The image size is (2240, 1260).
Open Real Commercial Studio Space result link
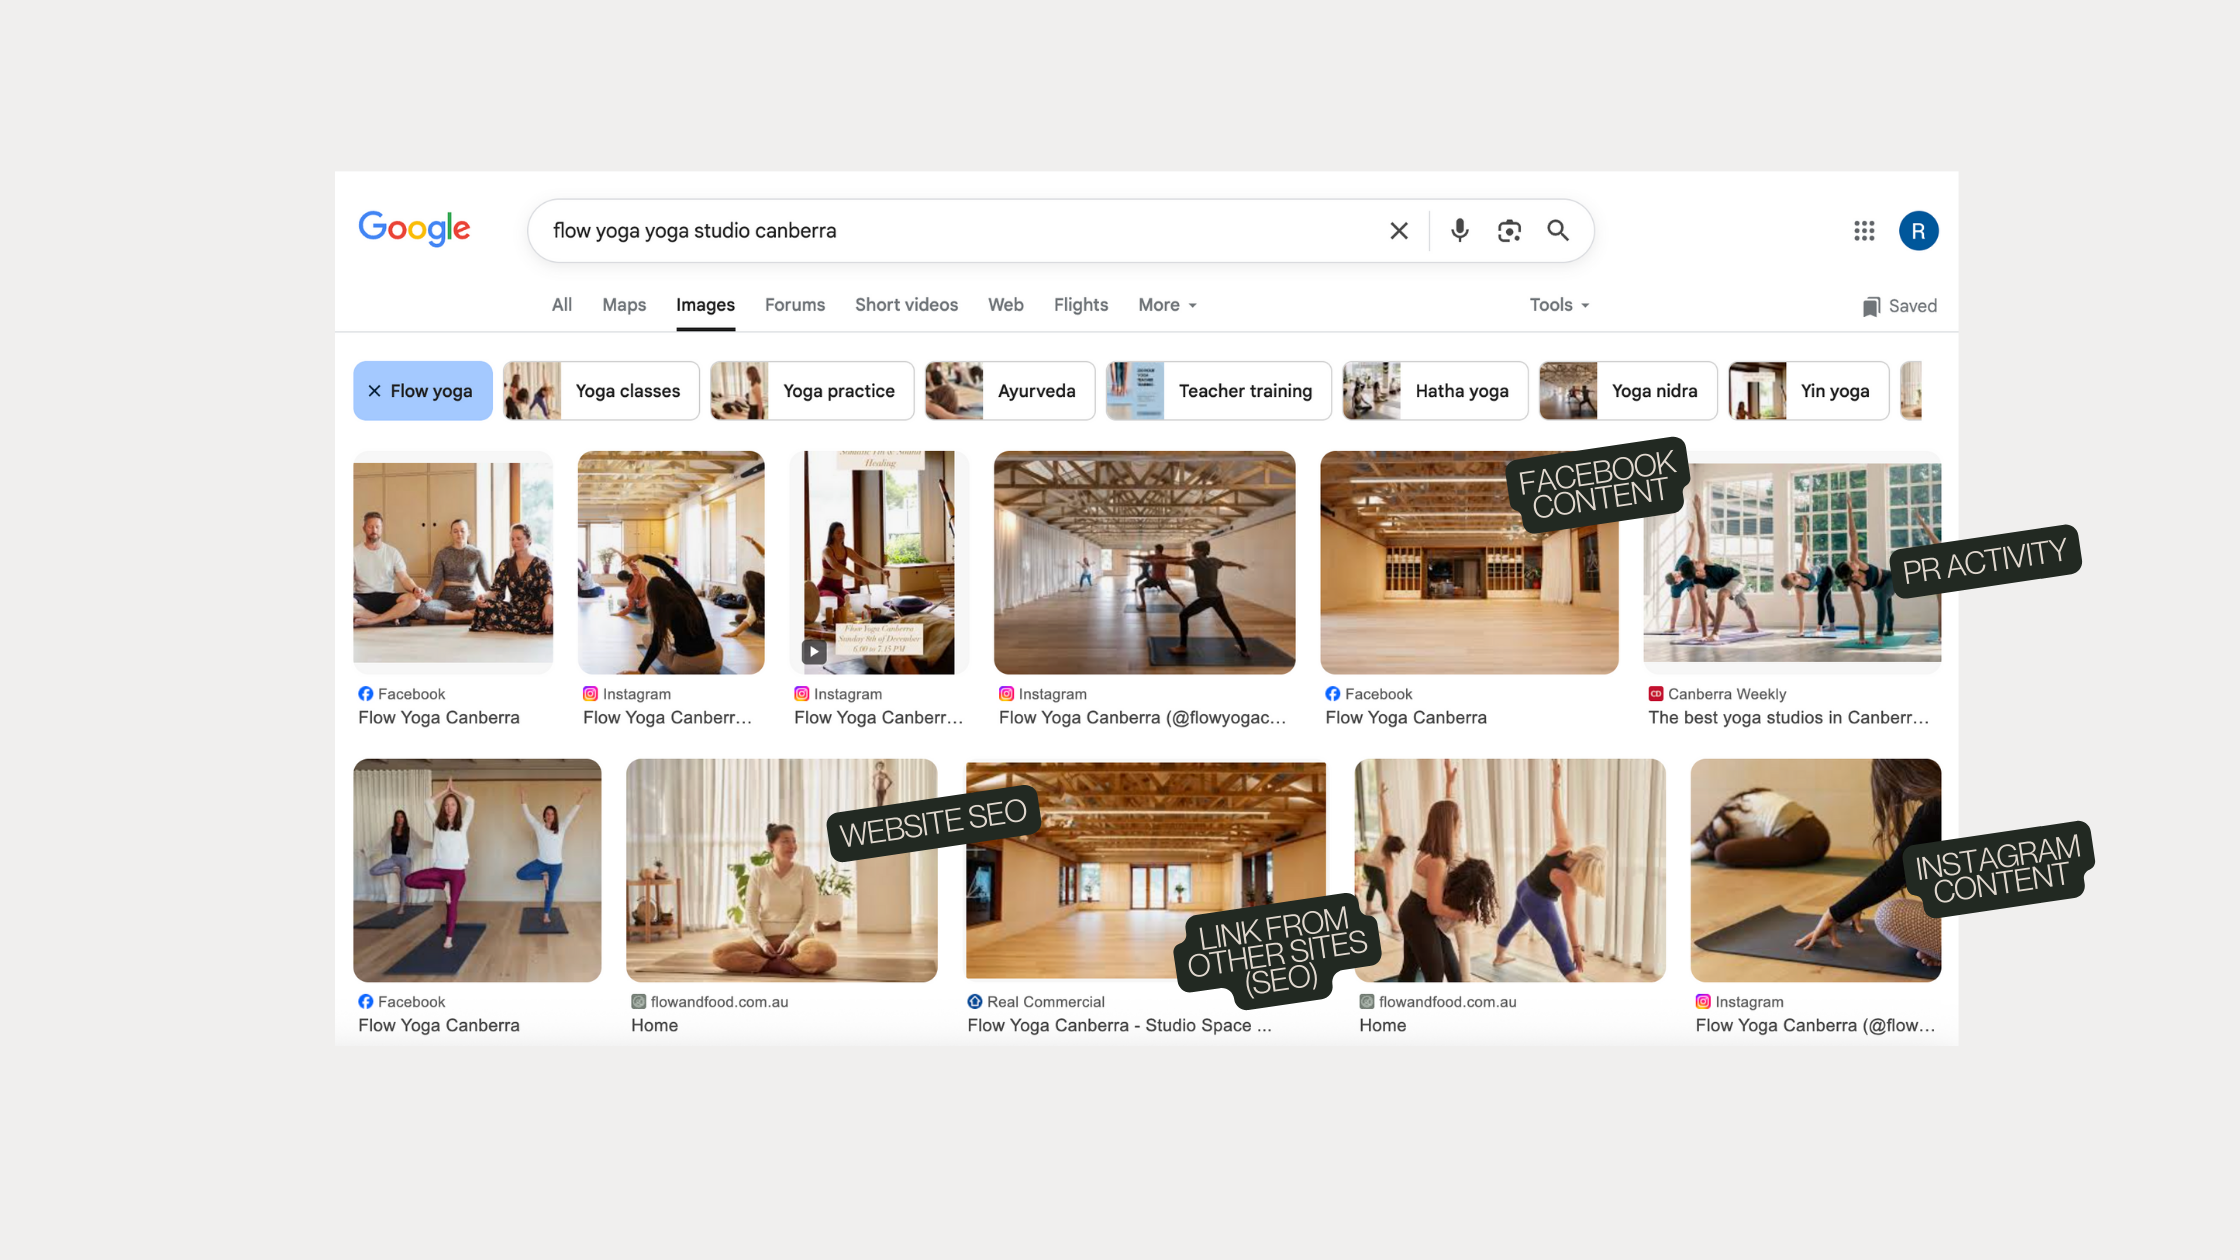click(1118, 1025)
